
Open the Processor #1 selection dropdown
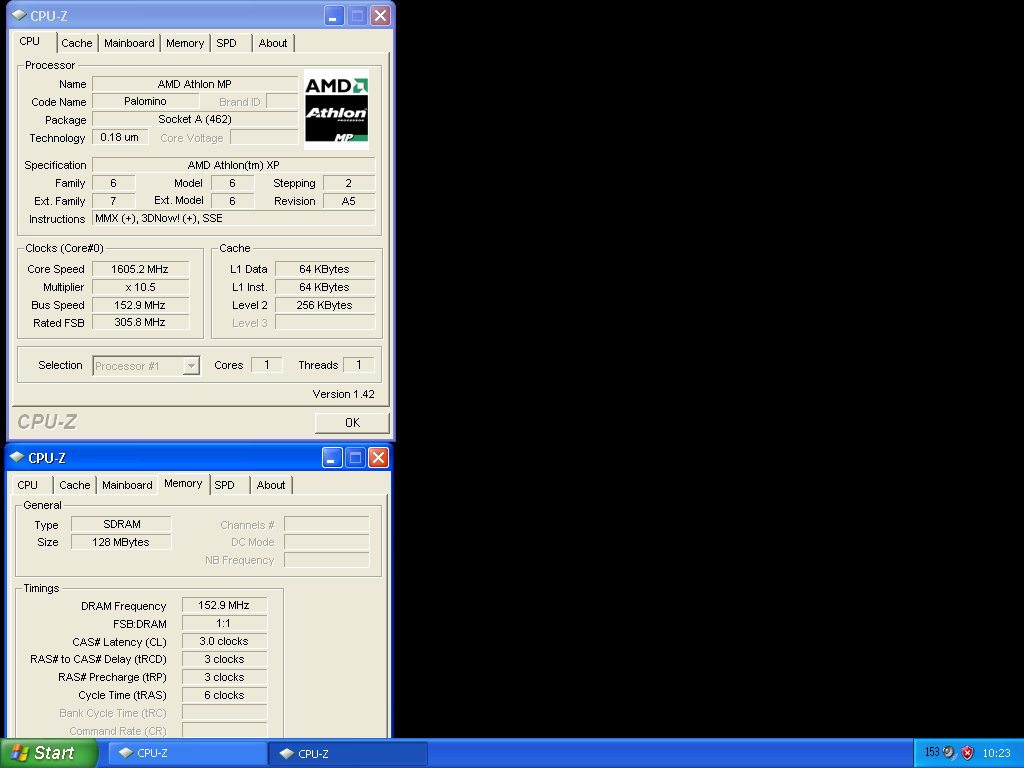coord(191,366)
